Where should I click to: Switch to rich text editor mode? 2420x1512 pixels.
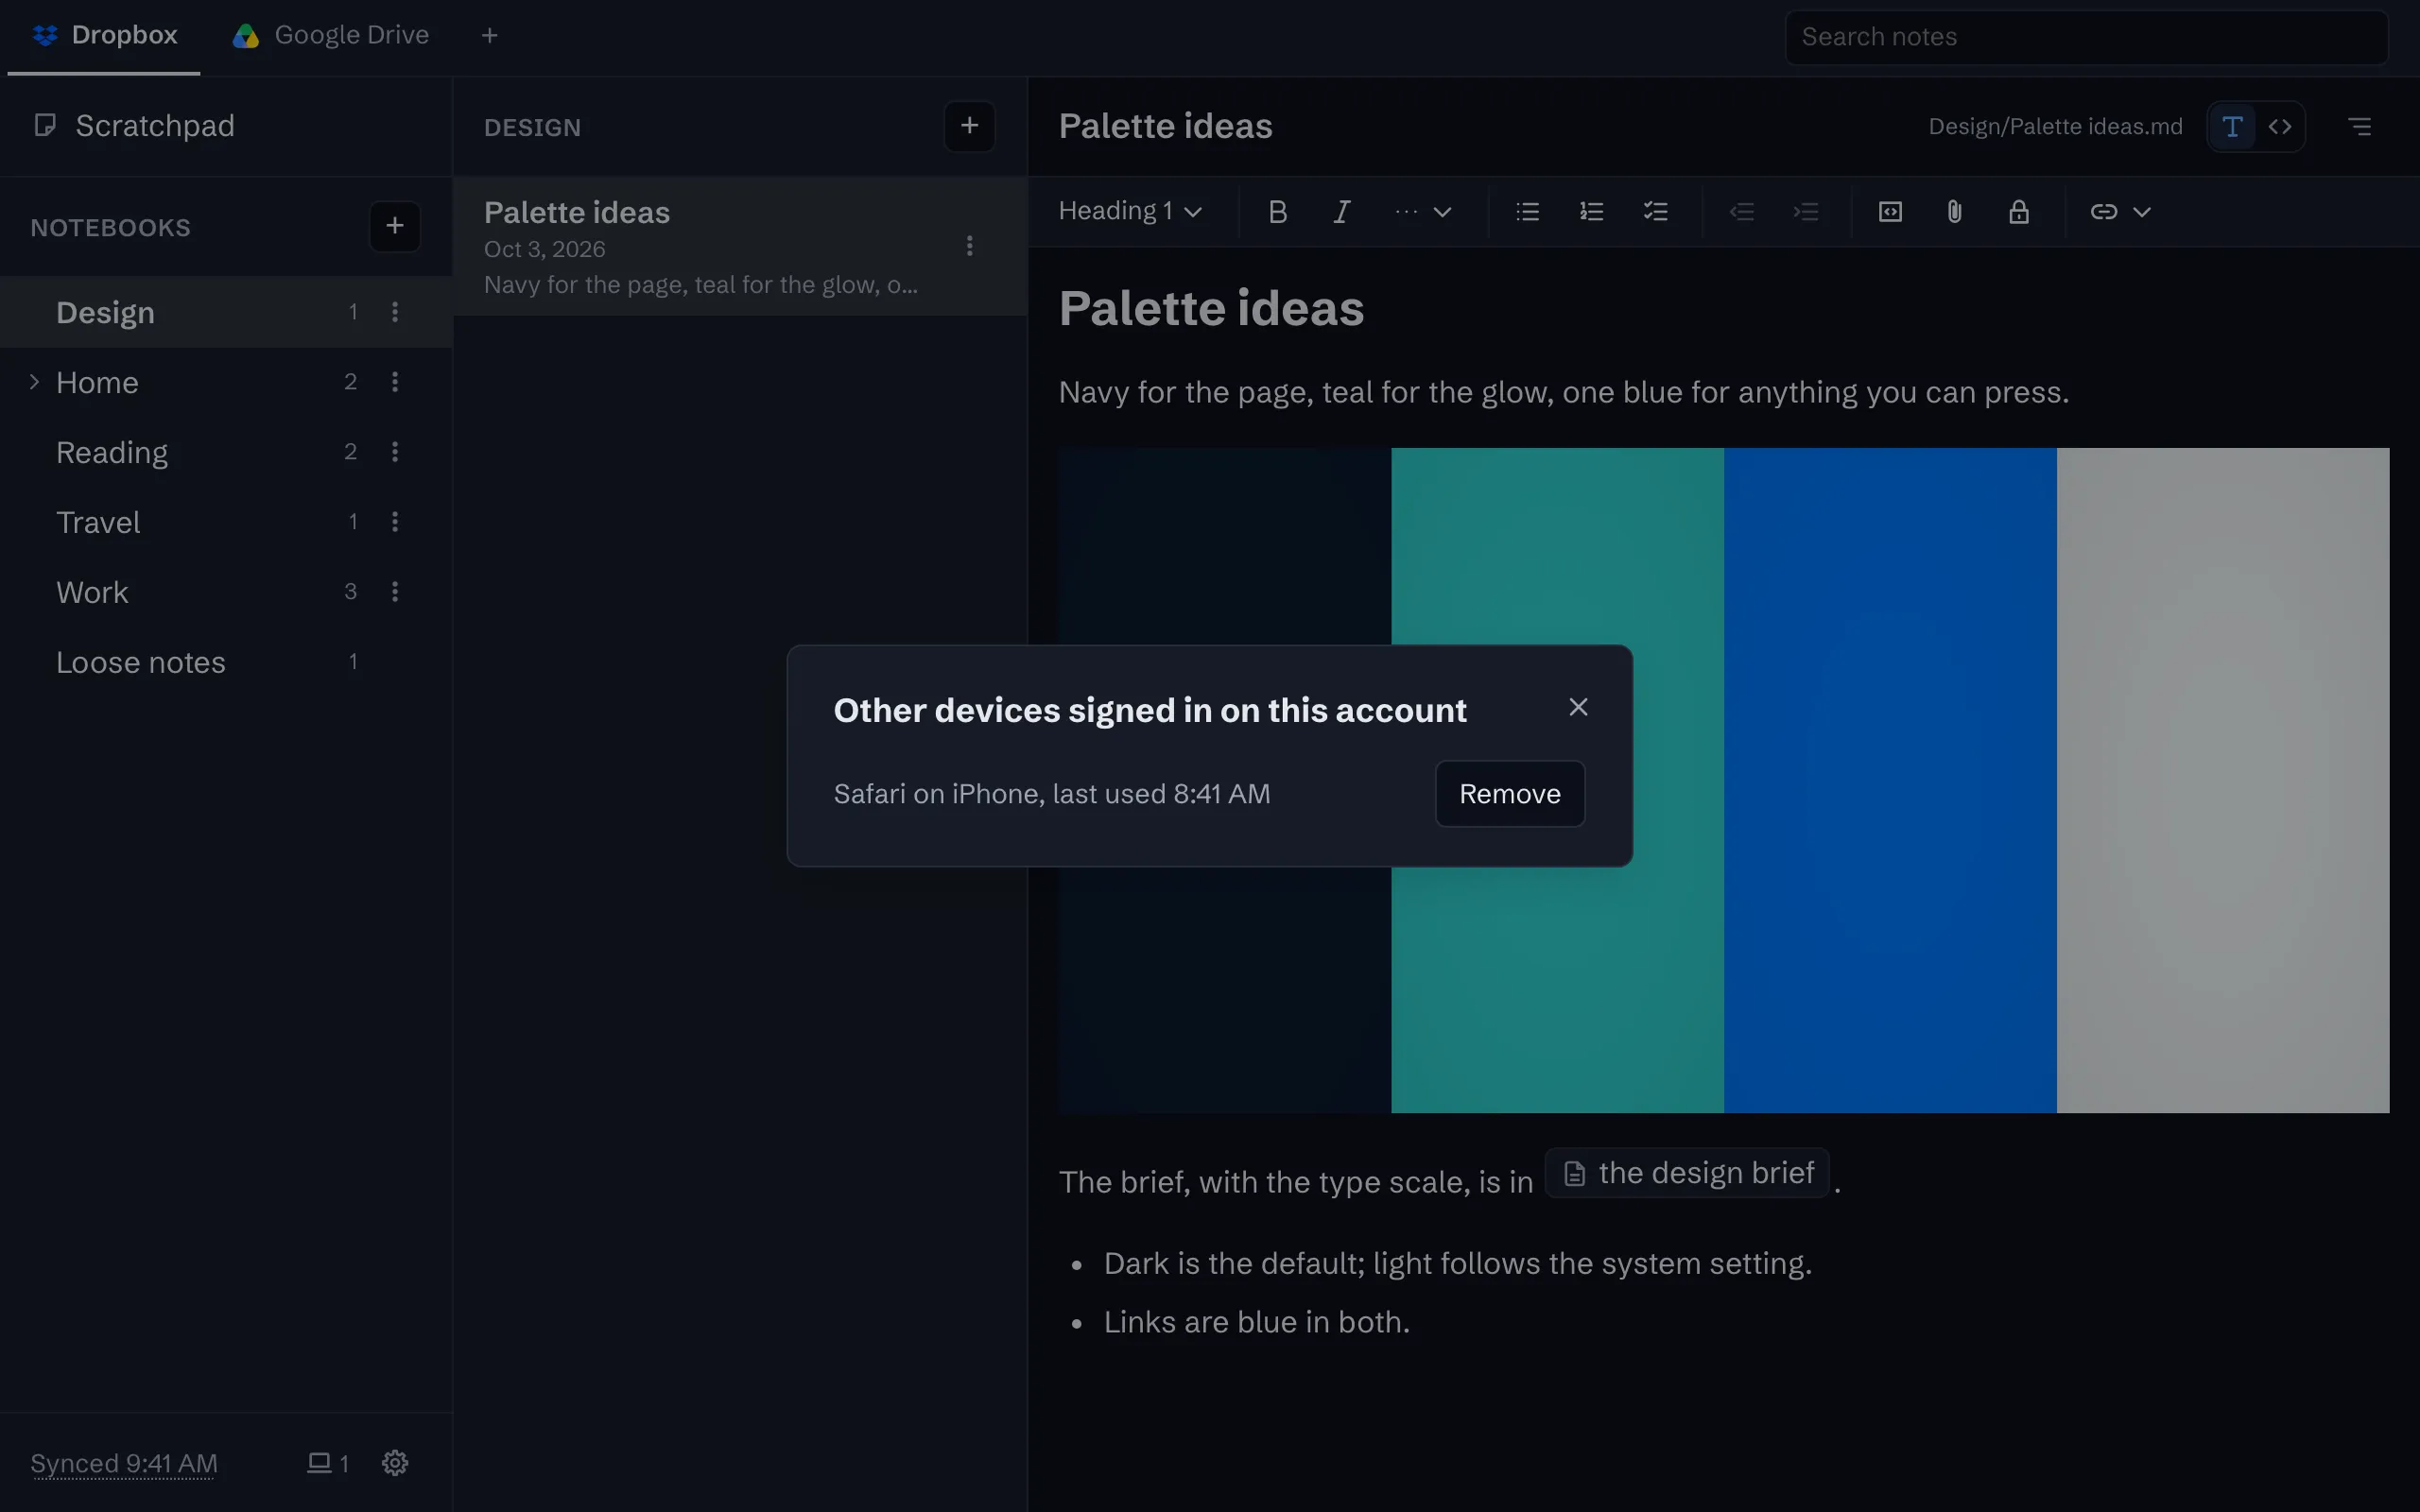pyautogui.click(x=2232, y=127)
